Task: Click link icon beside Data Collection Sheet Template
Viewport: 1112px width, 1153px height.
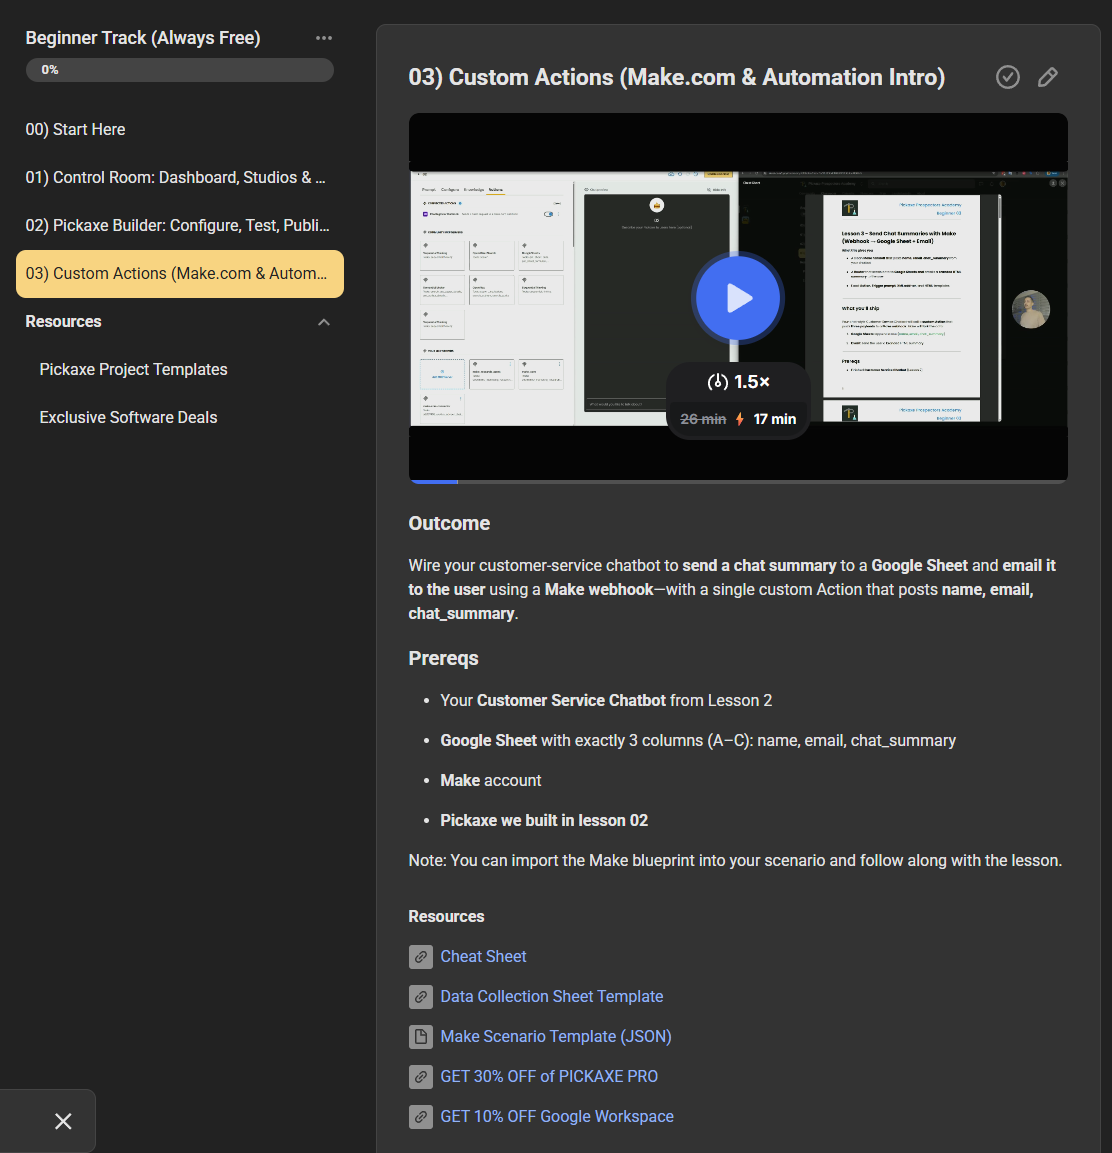Action: pyautogui.click(x=421, y=996)
